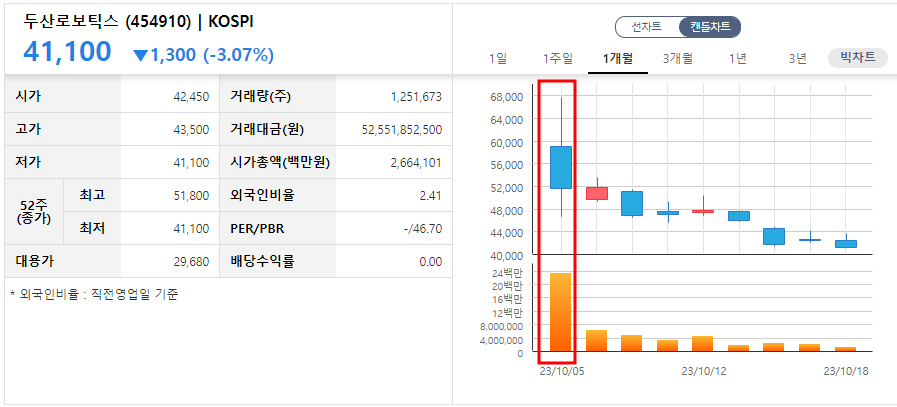Click the 23/10/05 date axis label

tap(561, 372)
